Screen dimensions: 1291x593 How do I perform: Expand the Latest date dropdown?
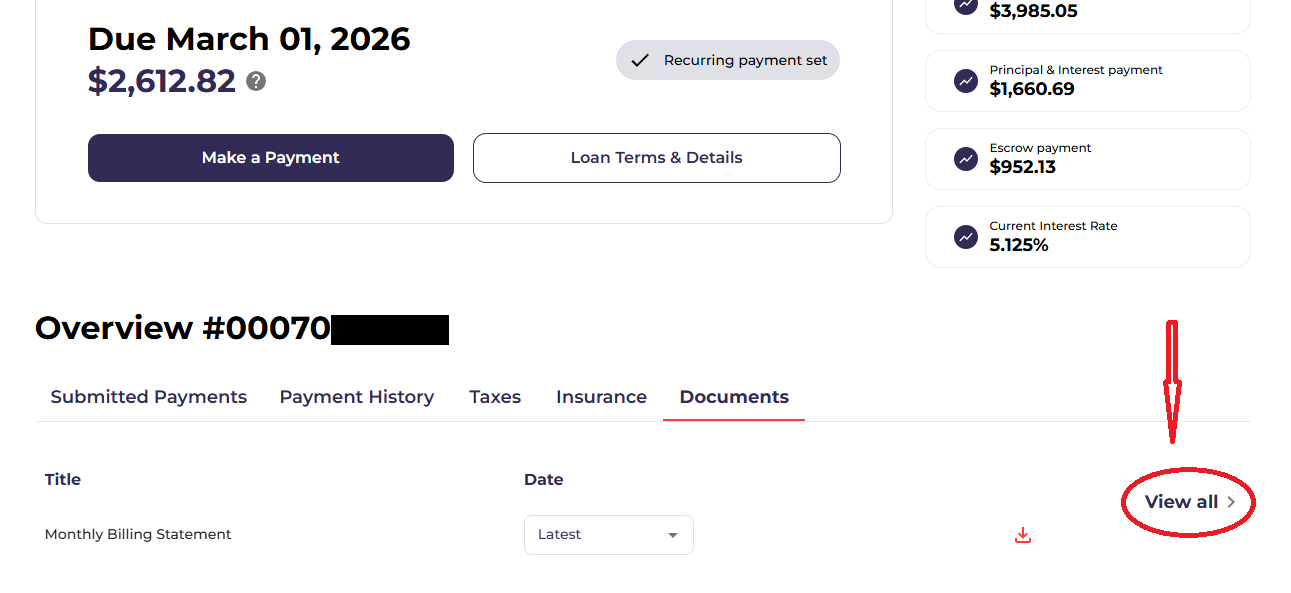tap(608, 535)
